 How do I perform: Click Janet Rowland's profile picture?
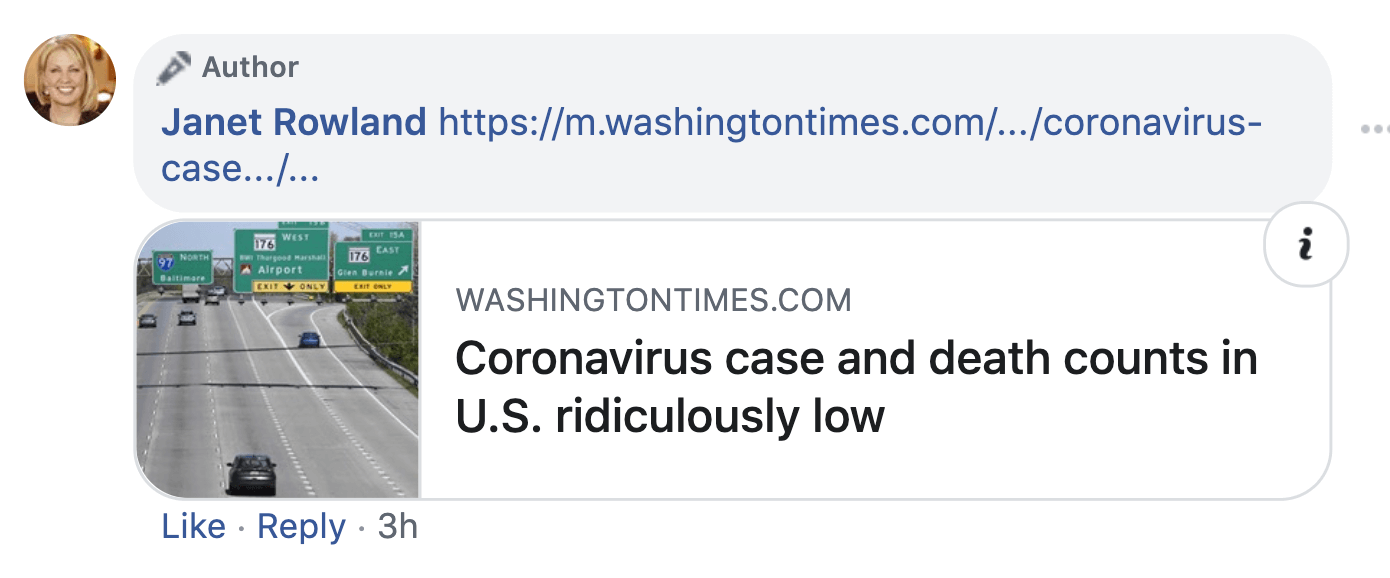tap(70, 80)
